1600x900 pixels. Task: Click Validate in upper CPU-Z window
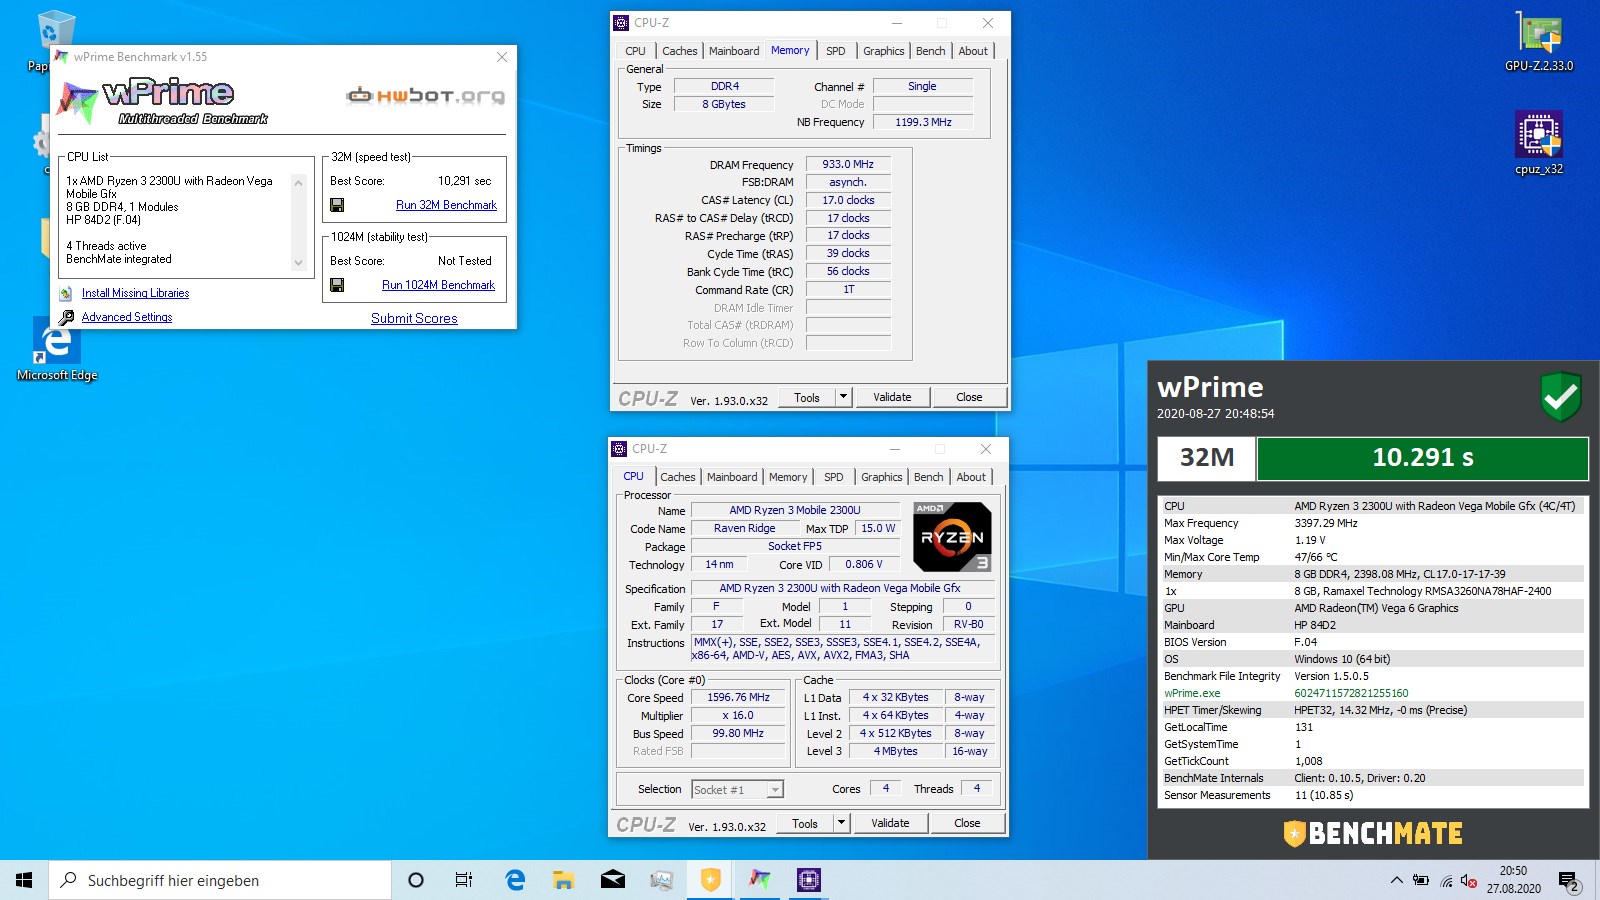[892, 397]
